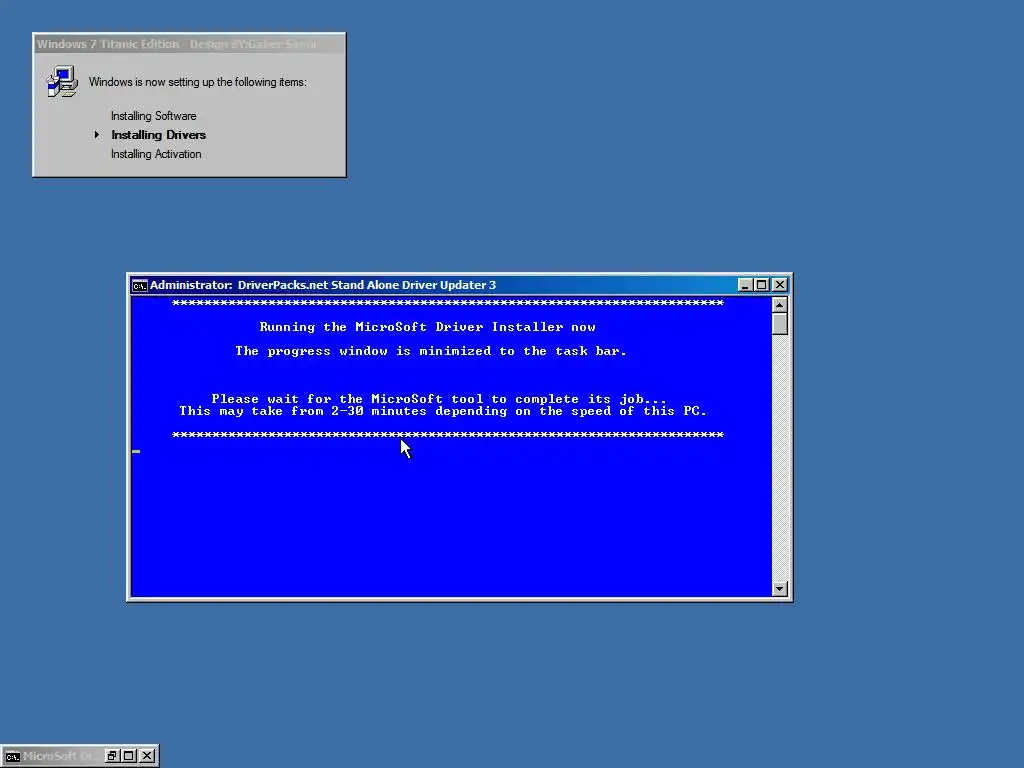
Task: Close the DriverPacks.net Driver Updater window
Action: [x=780, y=285]
